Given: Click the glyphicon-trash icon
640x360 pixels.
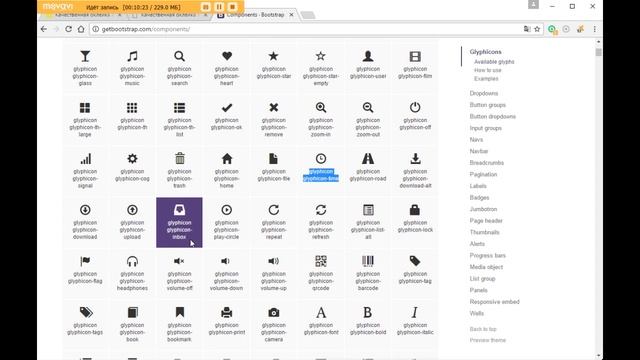Looking at the screenshot, I should [179, 158].
